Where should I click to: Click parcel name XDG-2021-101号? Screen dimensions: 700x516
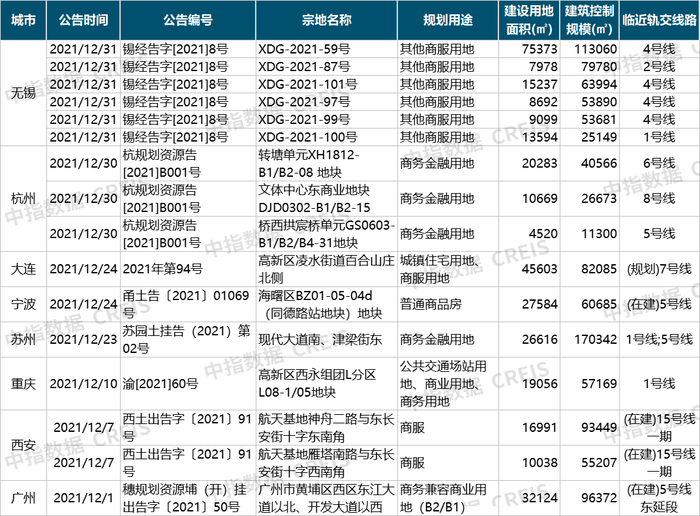point(308,84)
